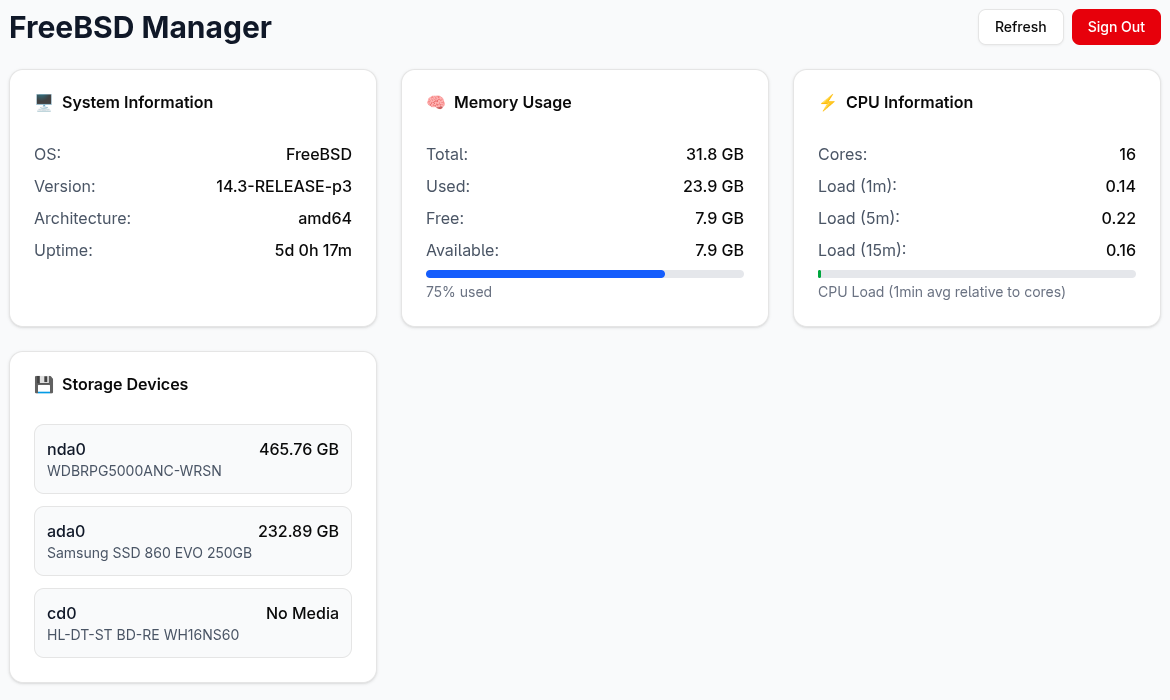Select the cd0 optical drive entry
The width and height of the screenshot is (1170, 700).
click(x=193, y=623)
